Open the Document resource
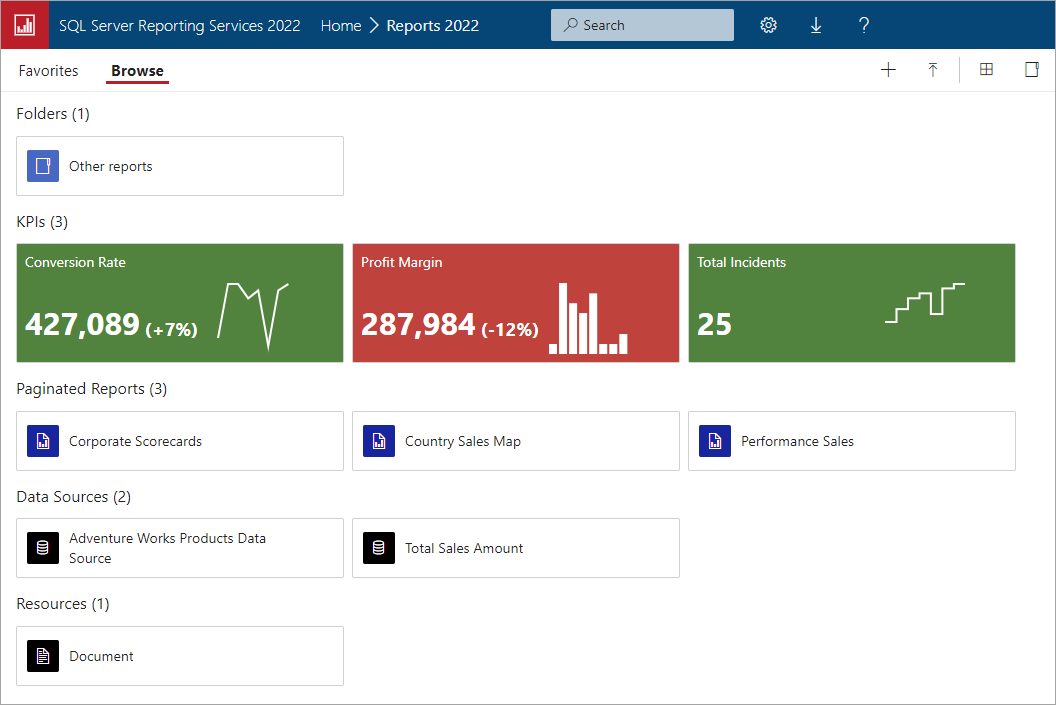1056x705 pixels. (x=180, y=656)
